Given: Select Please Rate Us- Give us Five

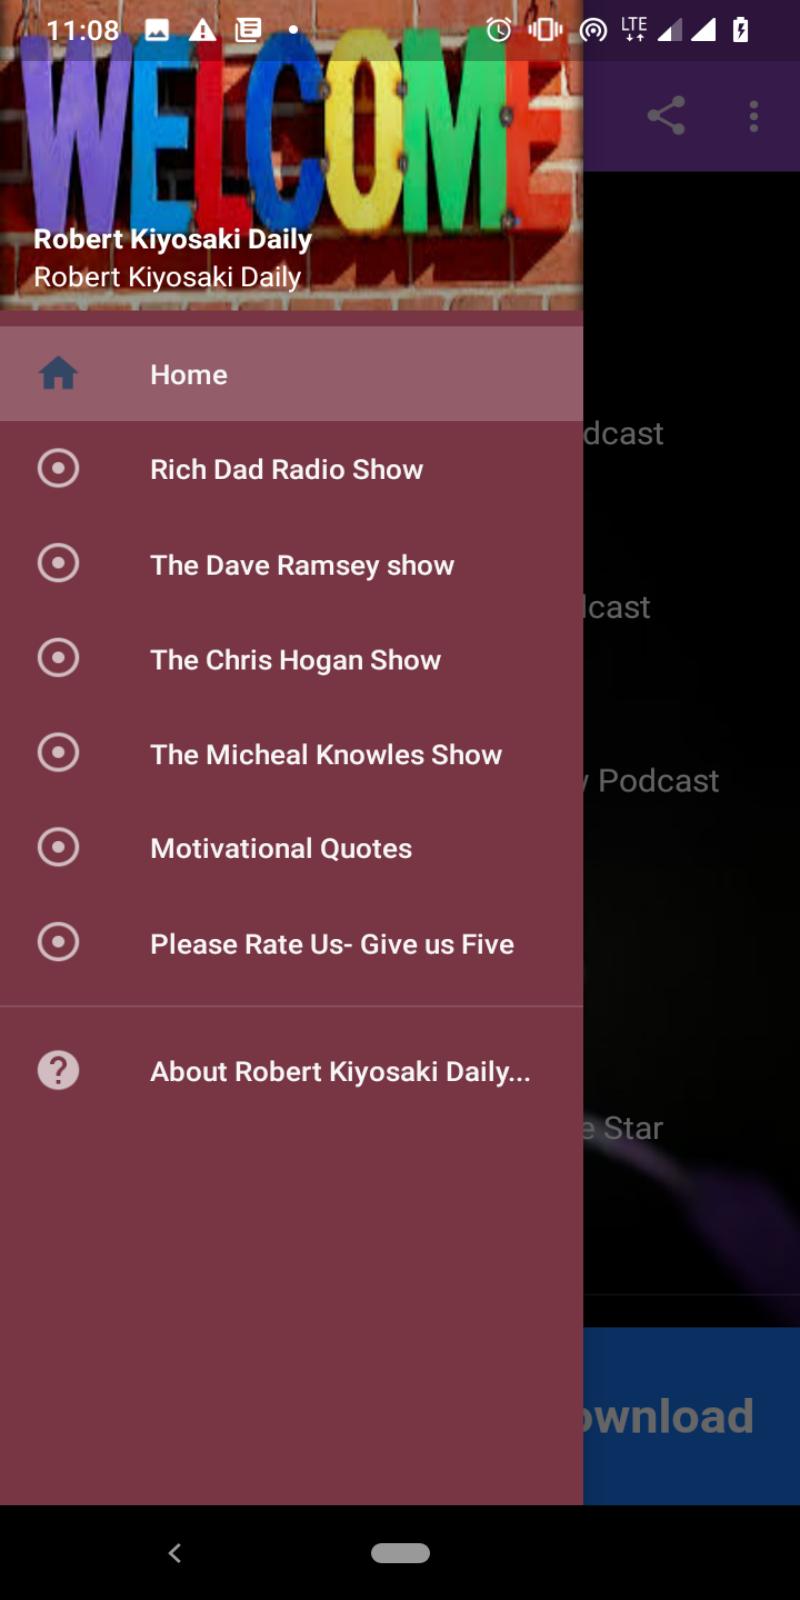Looking at the screenshot, I should click(x=291, y=942).
